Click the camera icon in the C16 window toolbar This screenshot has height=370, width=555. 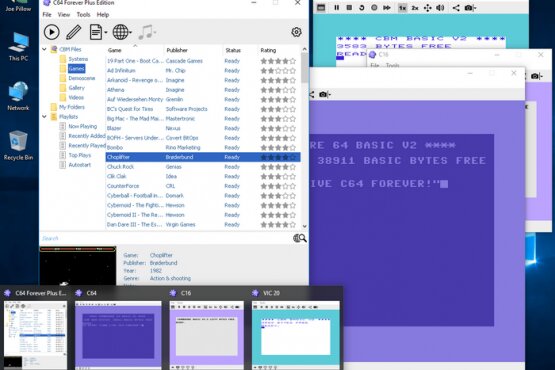click(x=536, y=76)
